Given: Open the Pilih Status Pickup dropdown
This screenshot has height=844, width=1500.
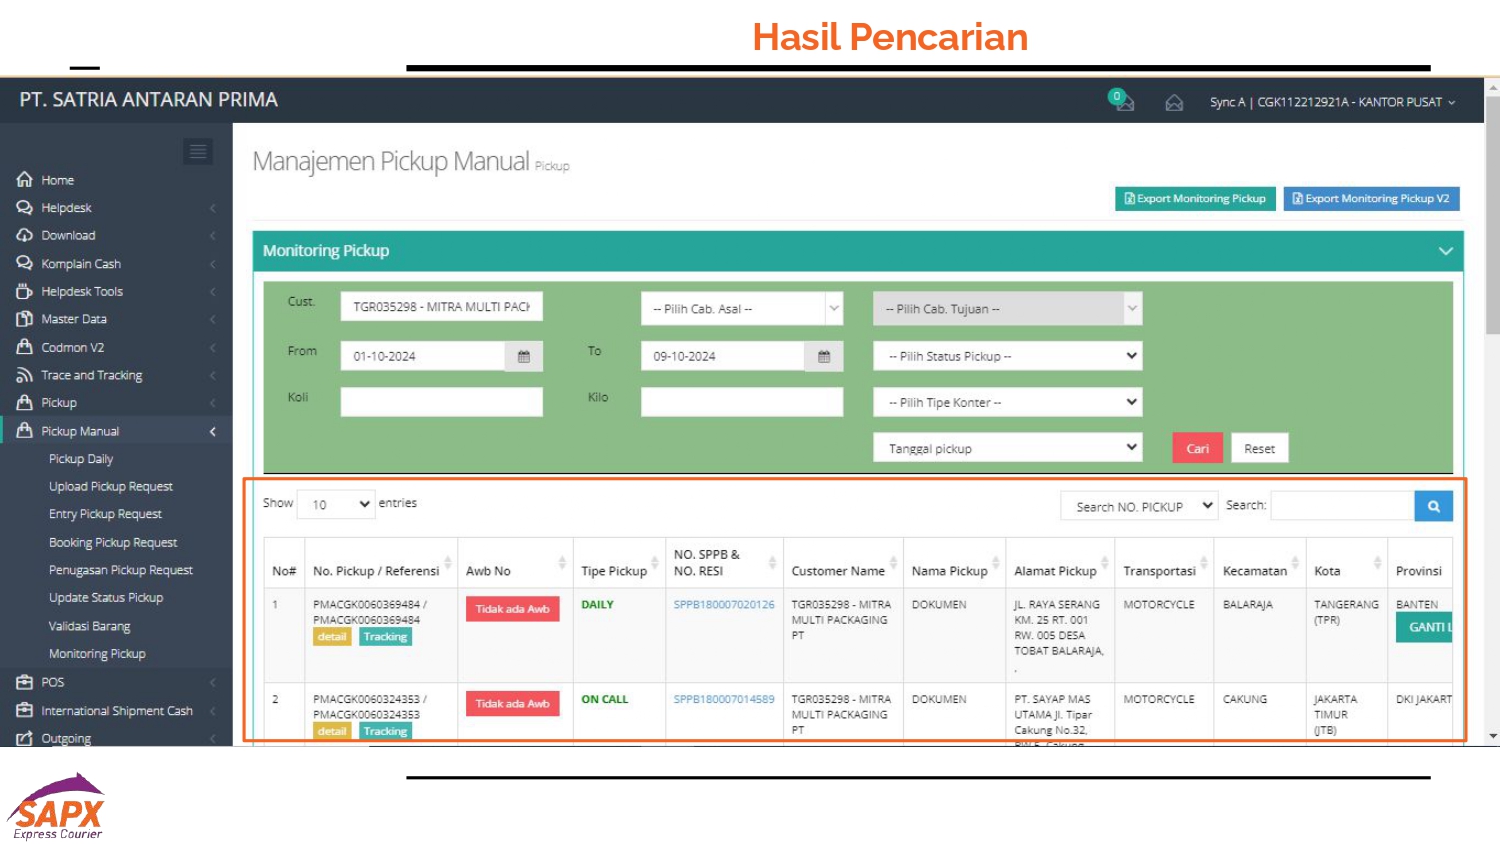Looking at the screenshot, I should coord(1007,356).
